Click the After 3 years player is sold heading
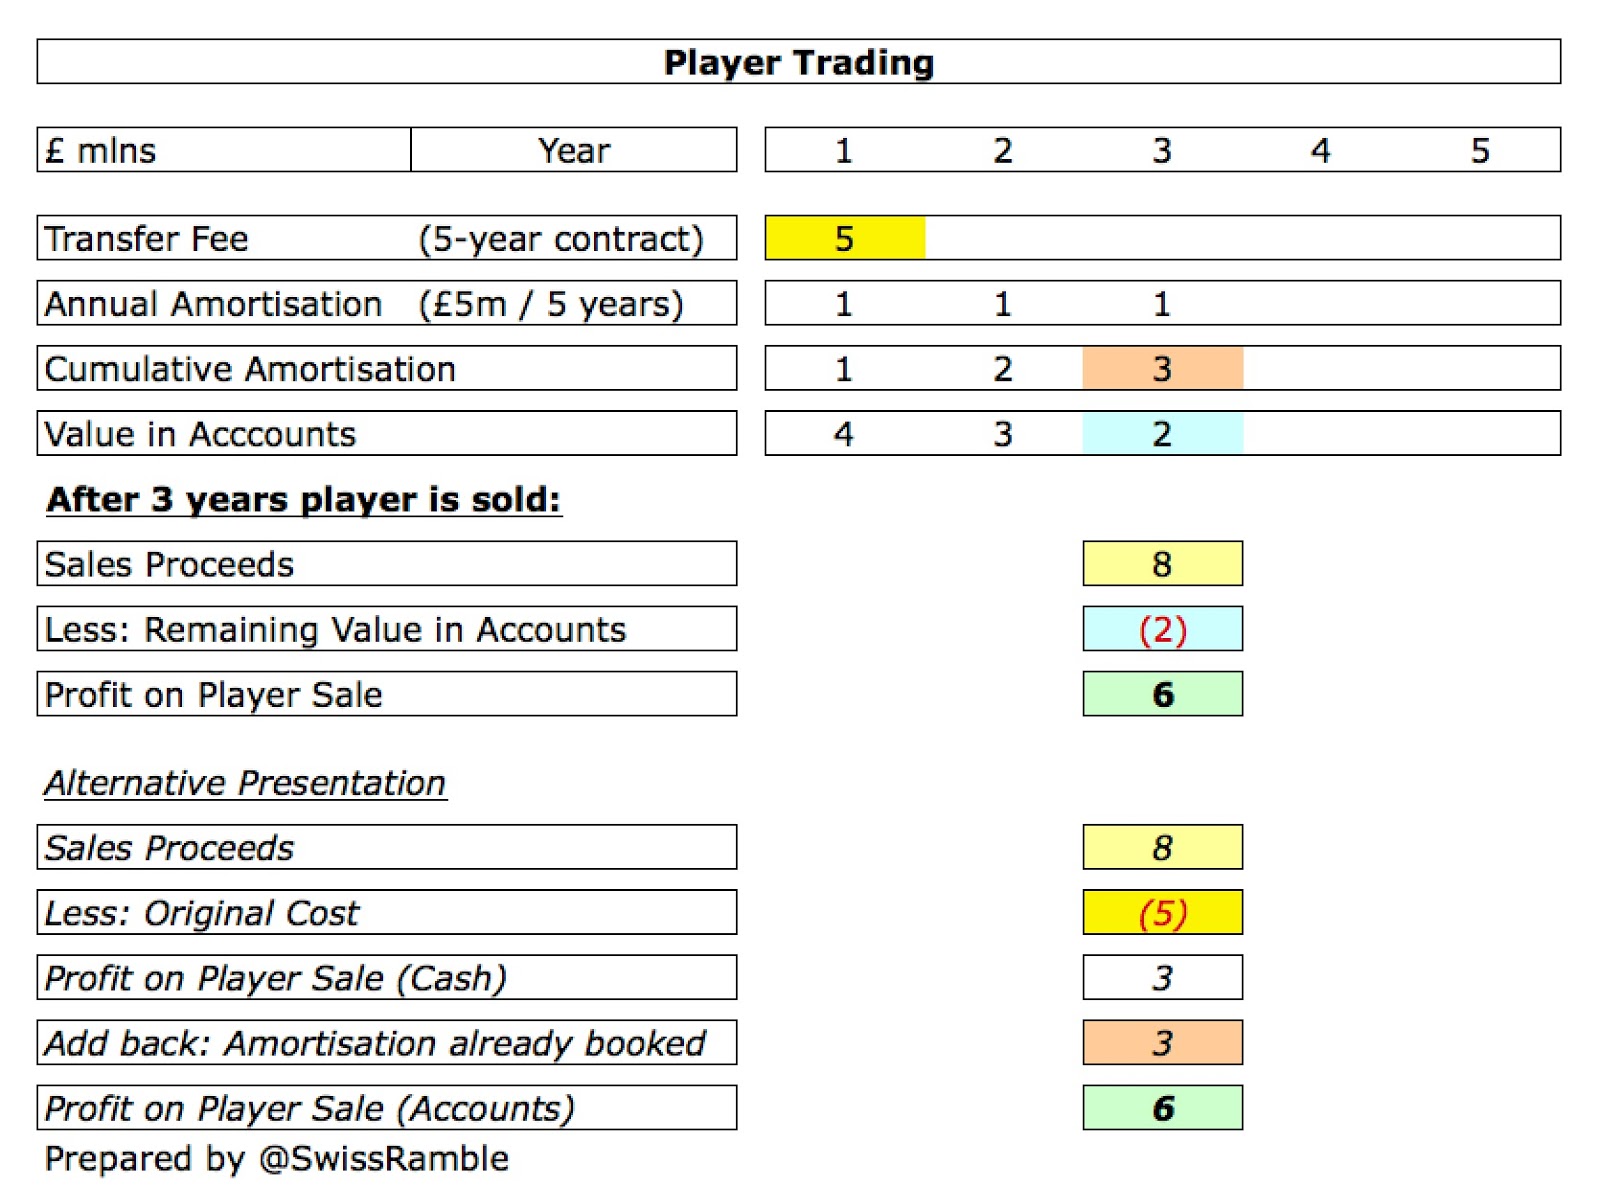The width and height of the screenshot is (1600, 1186). click(304, 499)
